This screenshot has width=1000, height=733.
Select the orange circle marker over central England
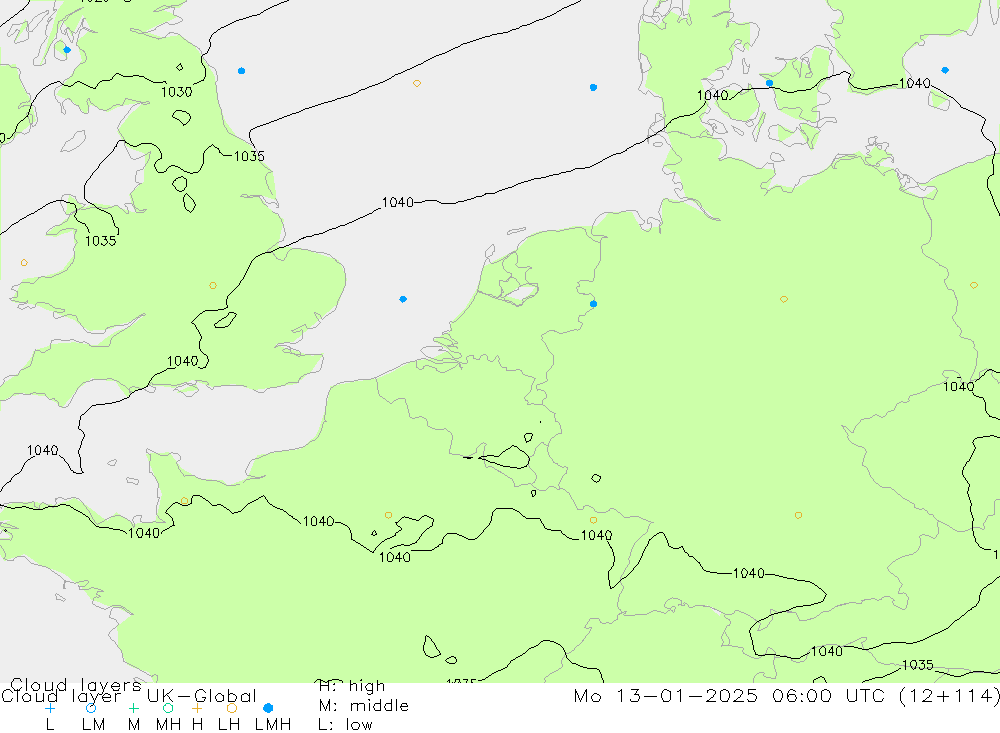(x=213, y=286)
